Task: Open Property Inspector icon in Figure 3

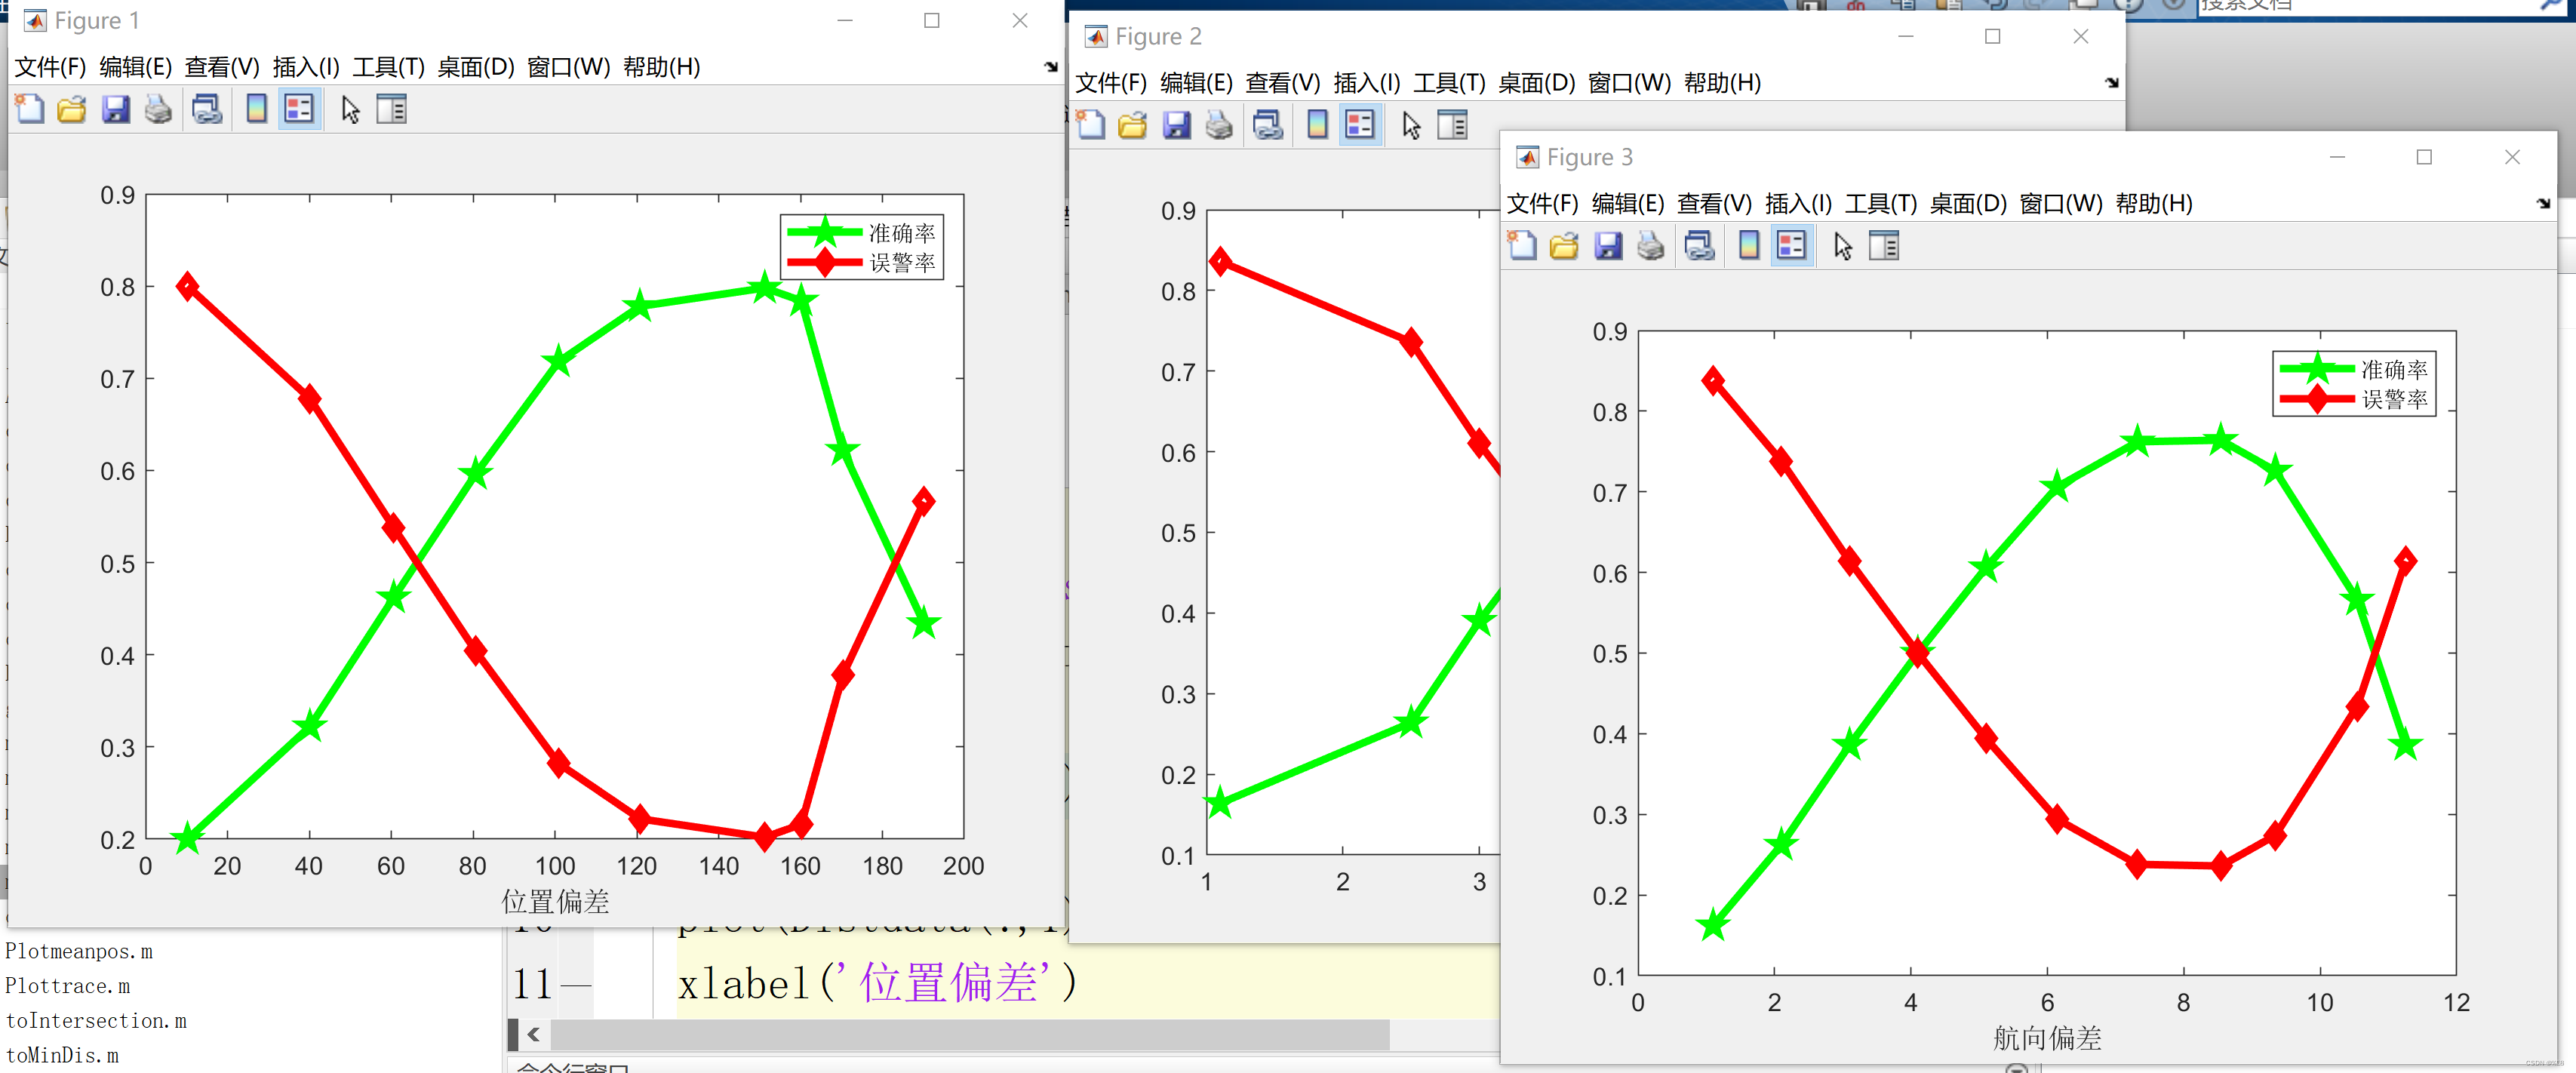Action: pos(1883,245)
